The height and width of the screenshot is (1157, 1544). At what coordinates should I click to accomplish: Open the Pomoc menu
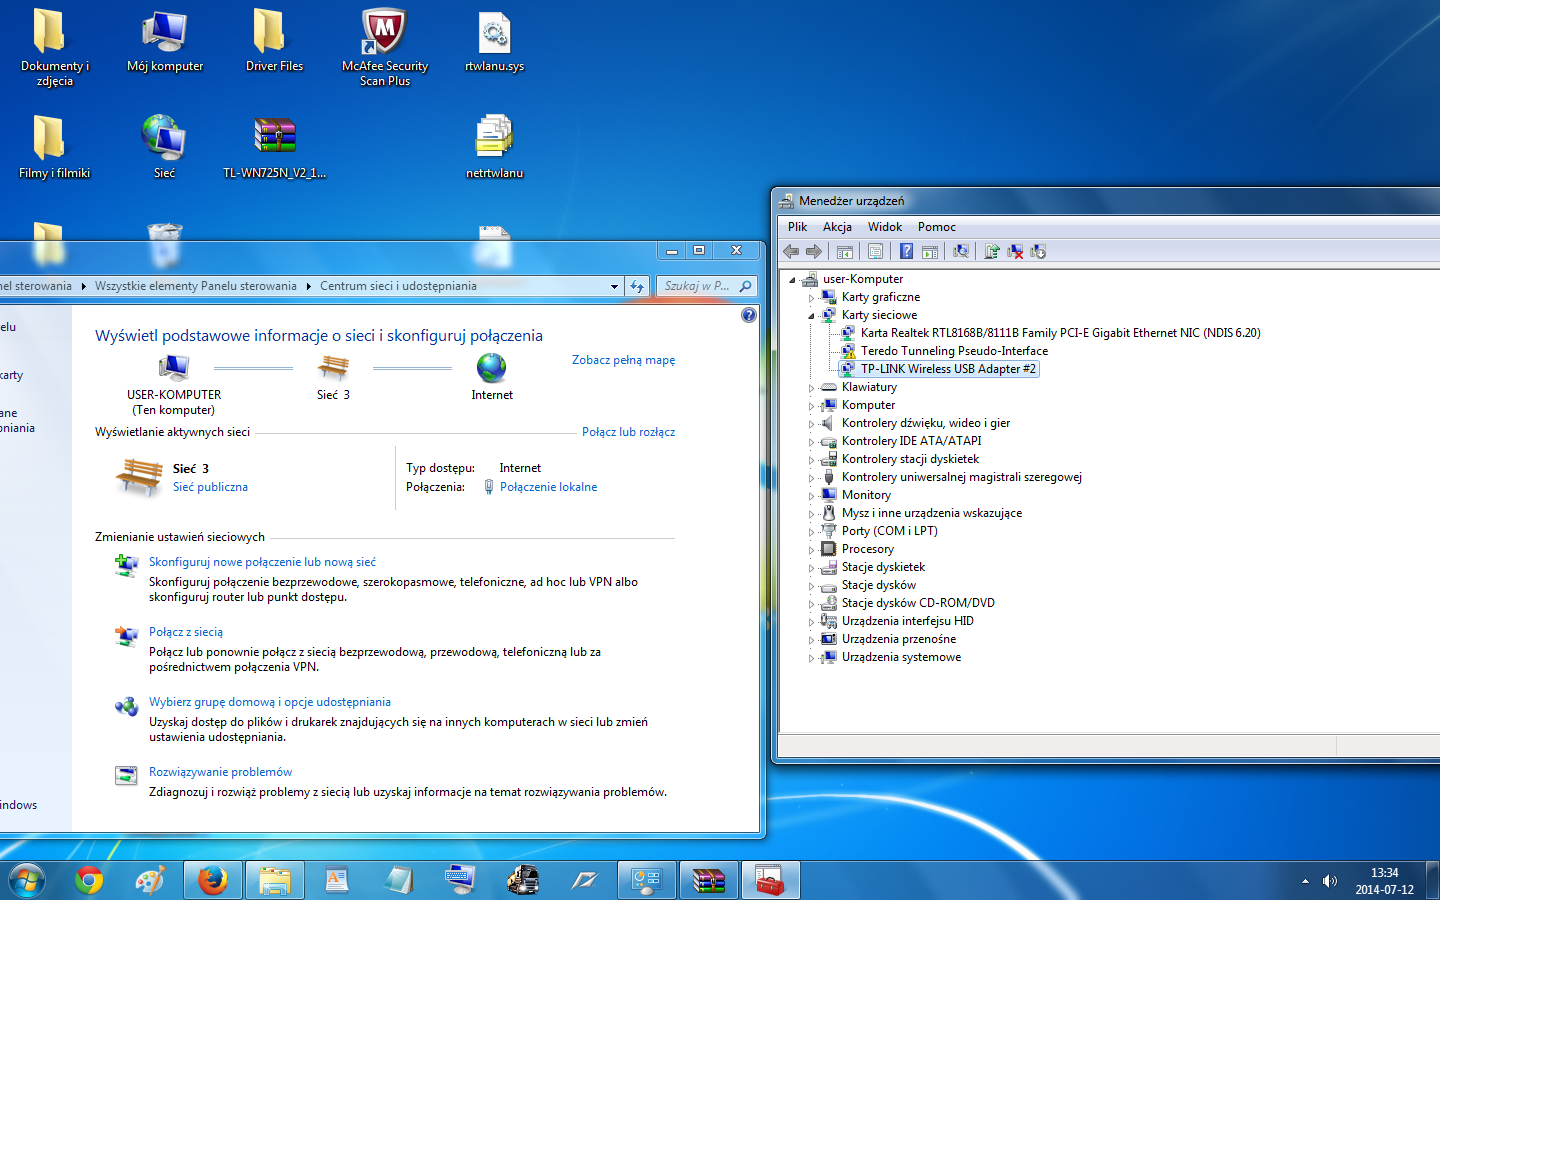pos(936,227)
